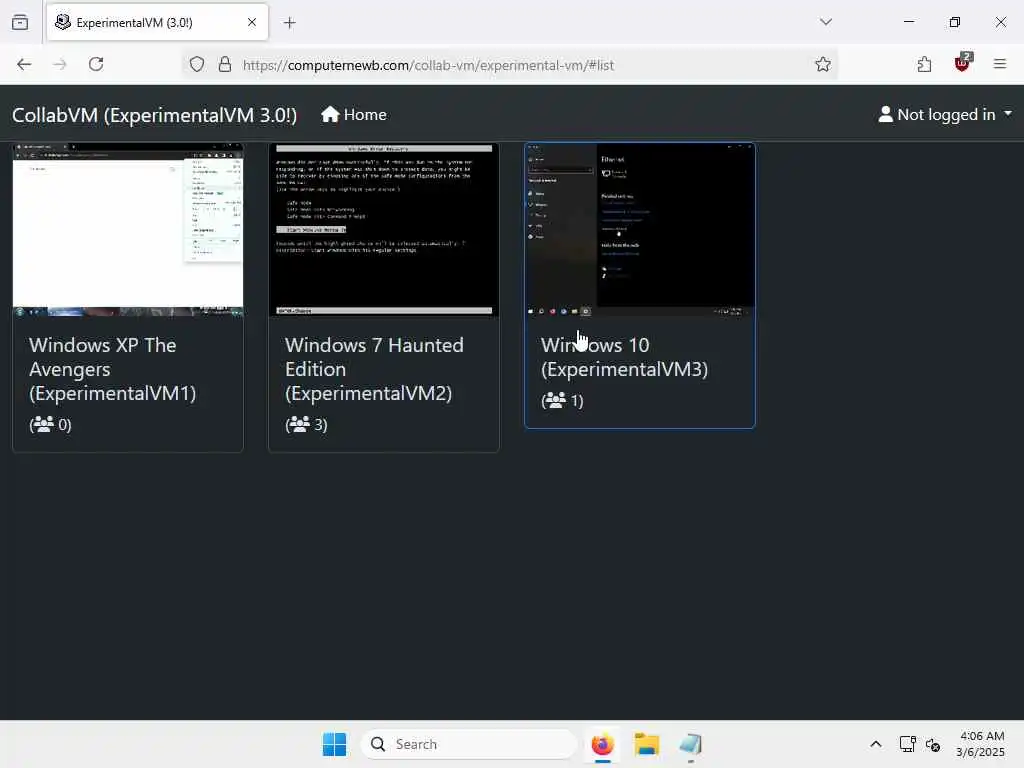Open the Windows 10 VM thumbnail
The image size is (1024, 768).
(x=640, y=230)
